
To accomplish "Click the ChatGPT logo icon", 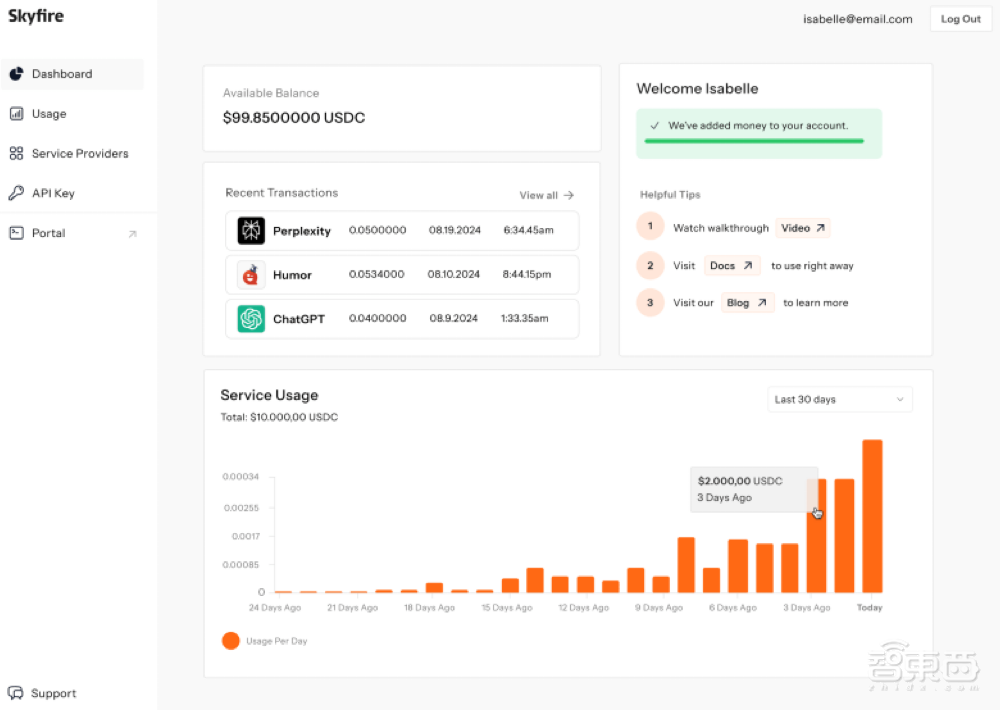I will pos(251,319).
